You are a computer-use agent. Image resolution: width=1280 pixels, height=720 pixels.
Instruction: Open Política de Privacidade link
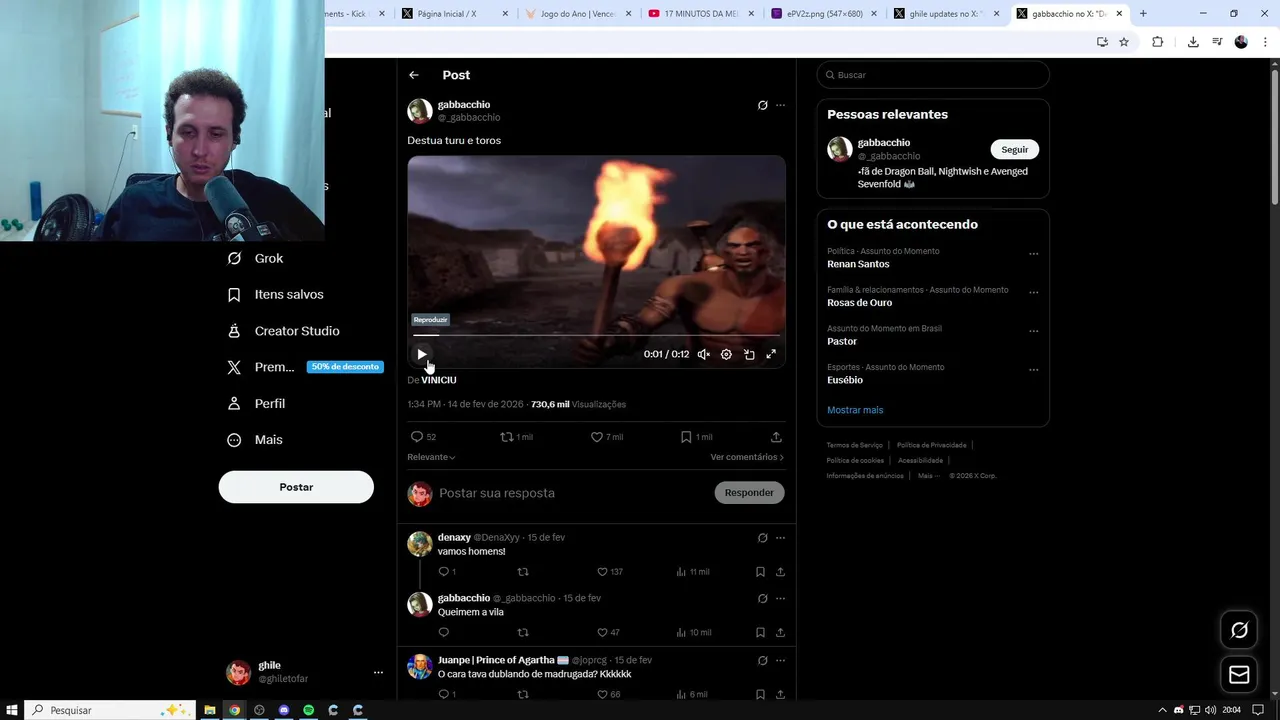tap(932, 445)
